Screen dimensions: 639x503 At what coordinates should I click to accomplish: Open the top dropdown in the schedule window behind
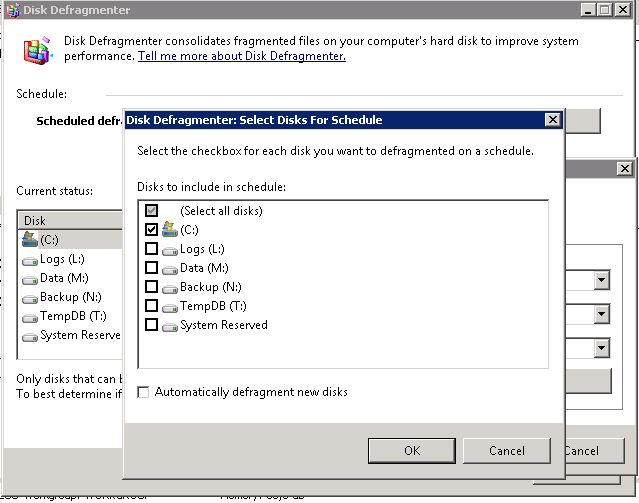(602, 280)
